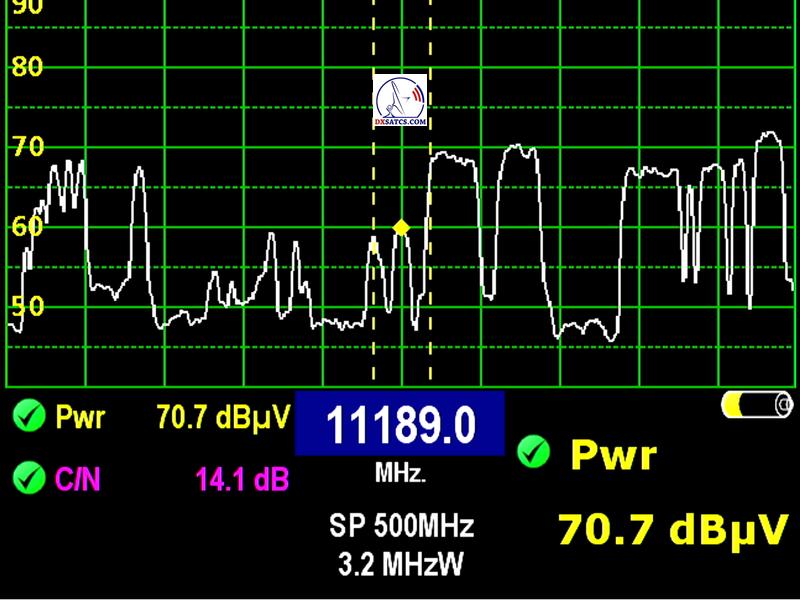Viewport: 800px width, 600px height.
Task: Click the magenta C/N label
Action: point(78,480)
